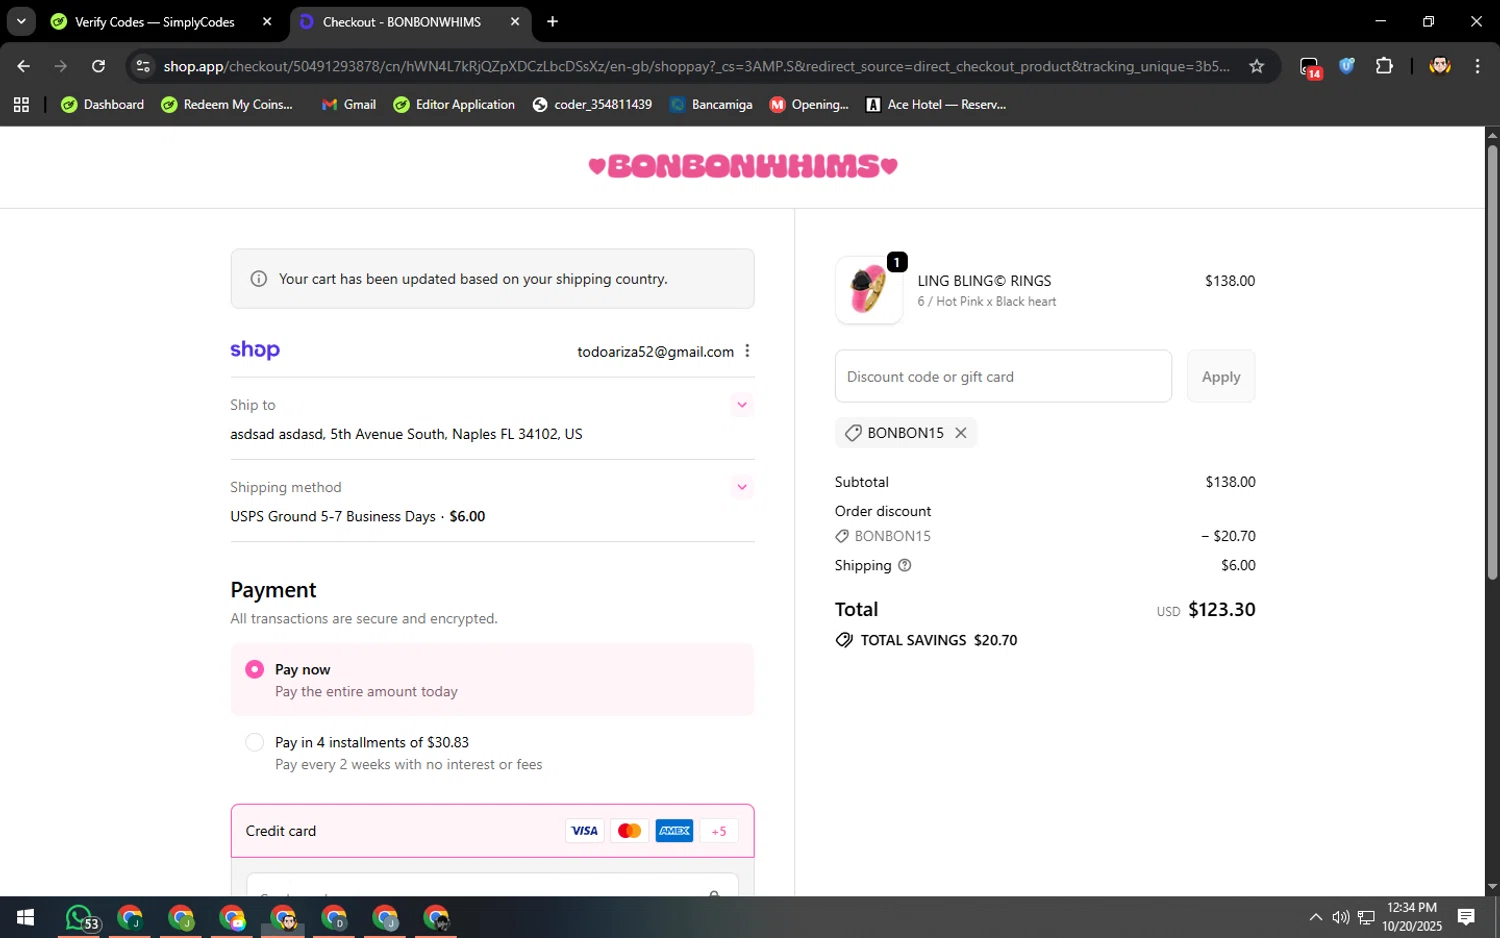Screen dimensions: 1500x938
Task: Click the cart updated info icon
Action: 259,279
